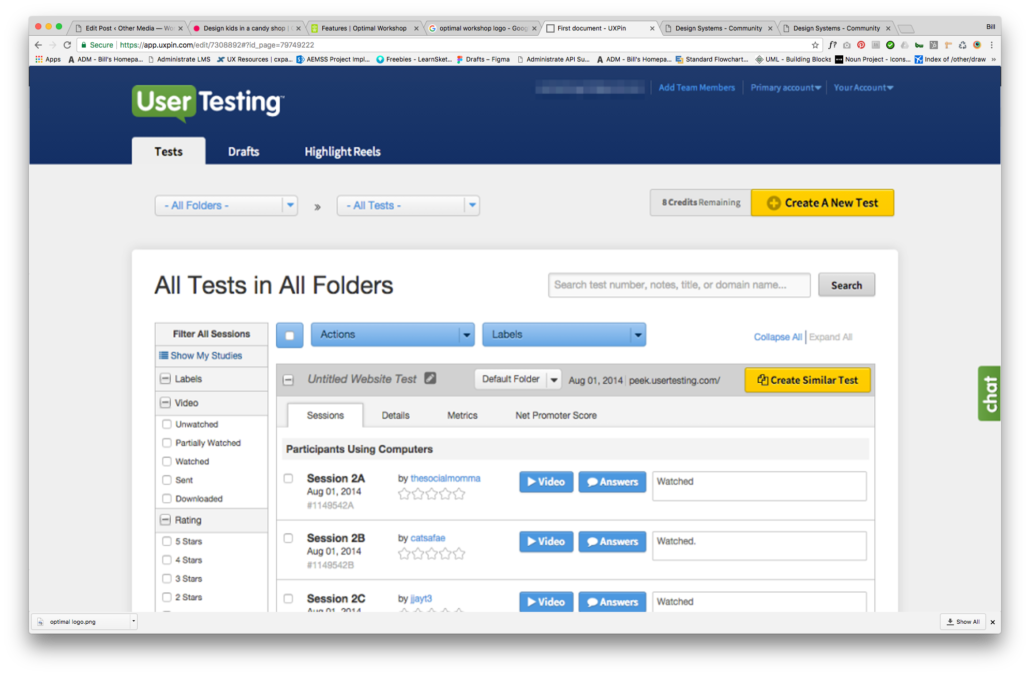This screenshot has height=675, width=1030.
Task: Rate Session 2B using the star rating
Action: pos(432,554)
